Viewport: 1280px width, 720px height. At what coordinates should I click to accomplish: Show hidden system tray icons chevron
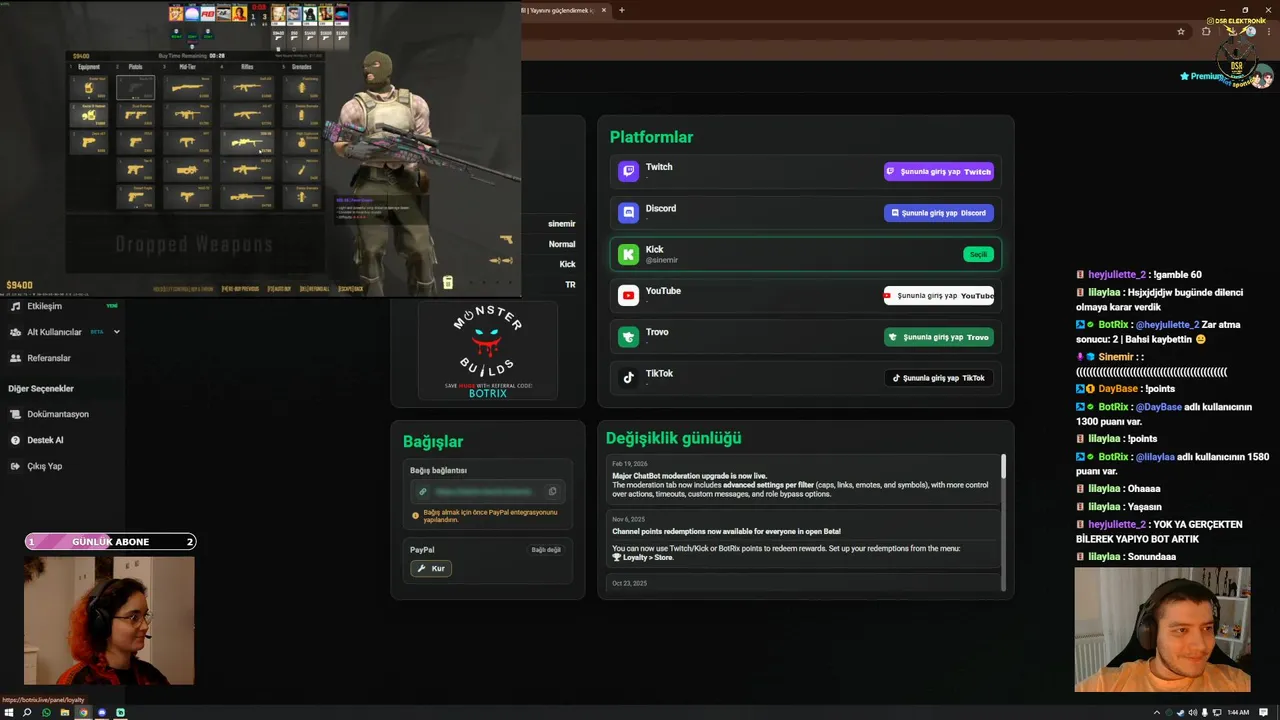pyautogui.click(x=1157, y=713)
